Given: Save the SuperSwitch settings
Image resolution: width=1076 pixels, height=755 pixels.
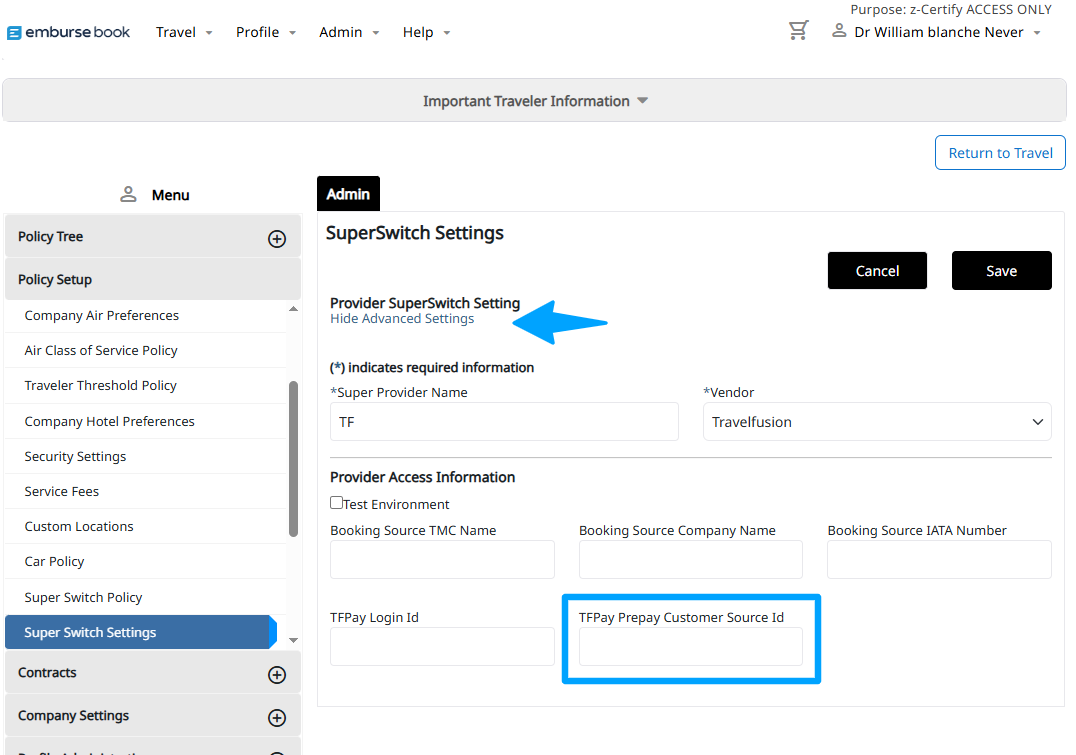Looking at the screenshot, I should point(1001,270).
